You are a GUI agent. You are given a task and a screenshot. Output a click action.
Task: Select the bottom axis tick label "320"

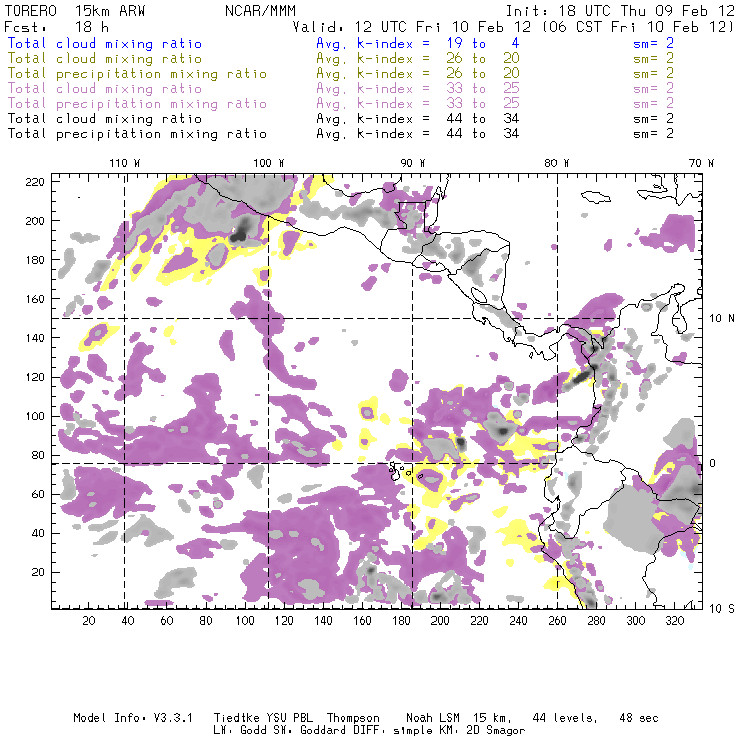click(x=675, y=621)
